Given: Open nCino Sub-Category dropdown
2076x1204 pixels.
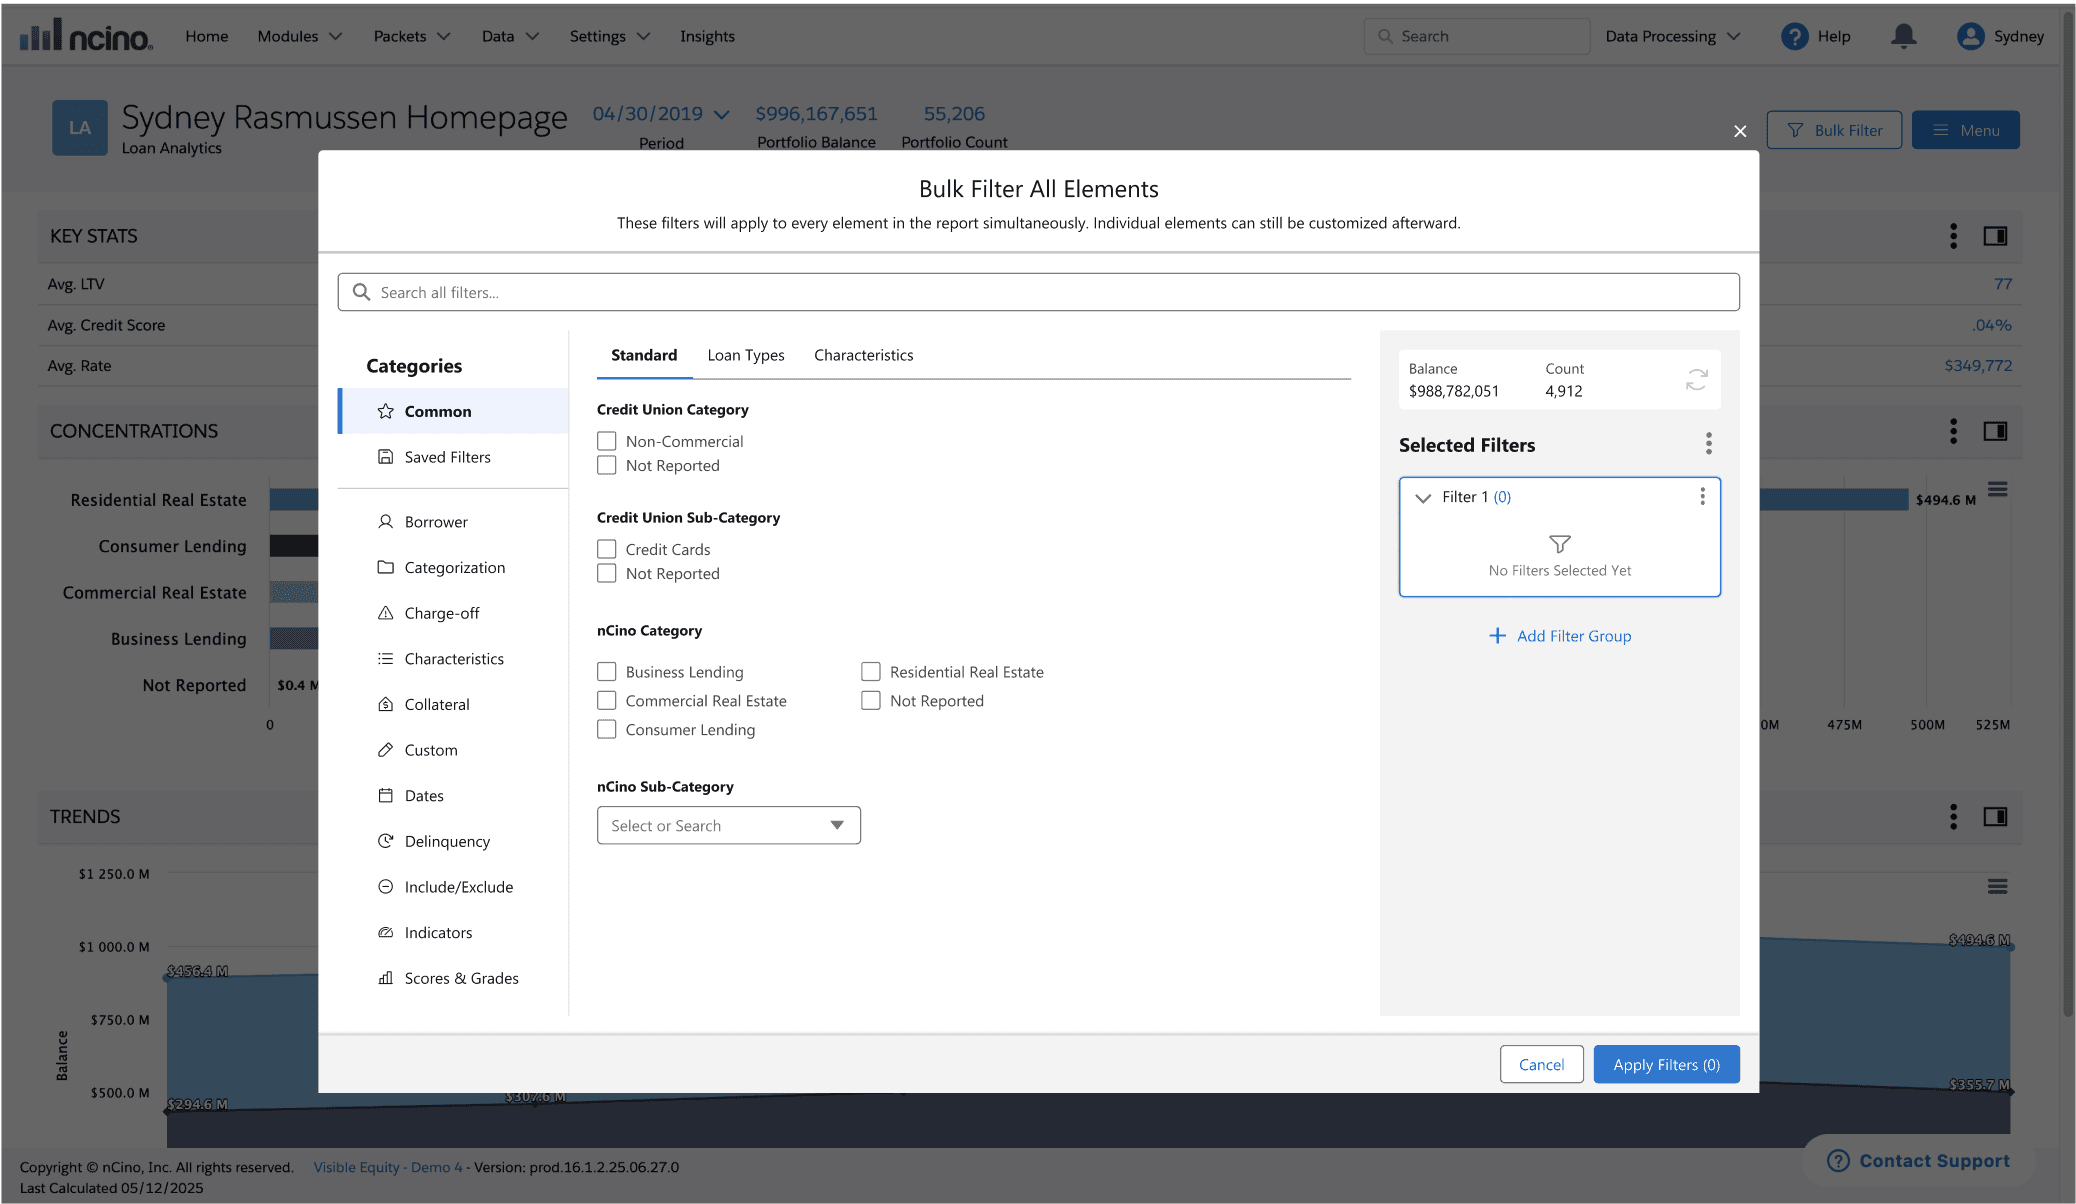Looking at the screenshot, I should tap(728, 825).
